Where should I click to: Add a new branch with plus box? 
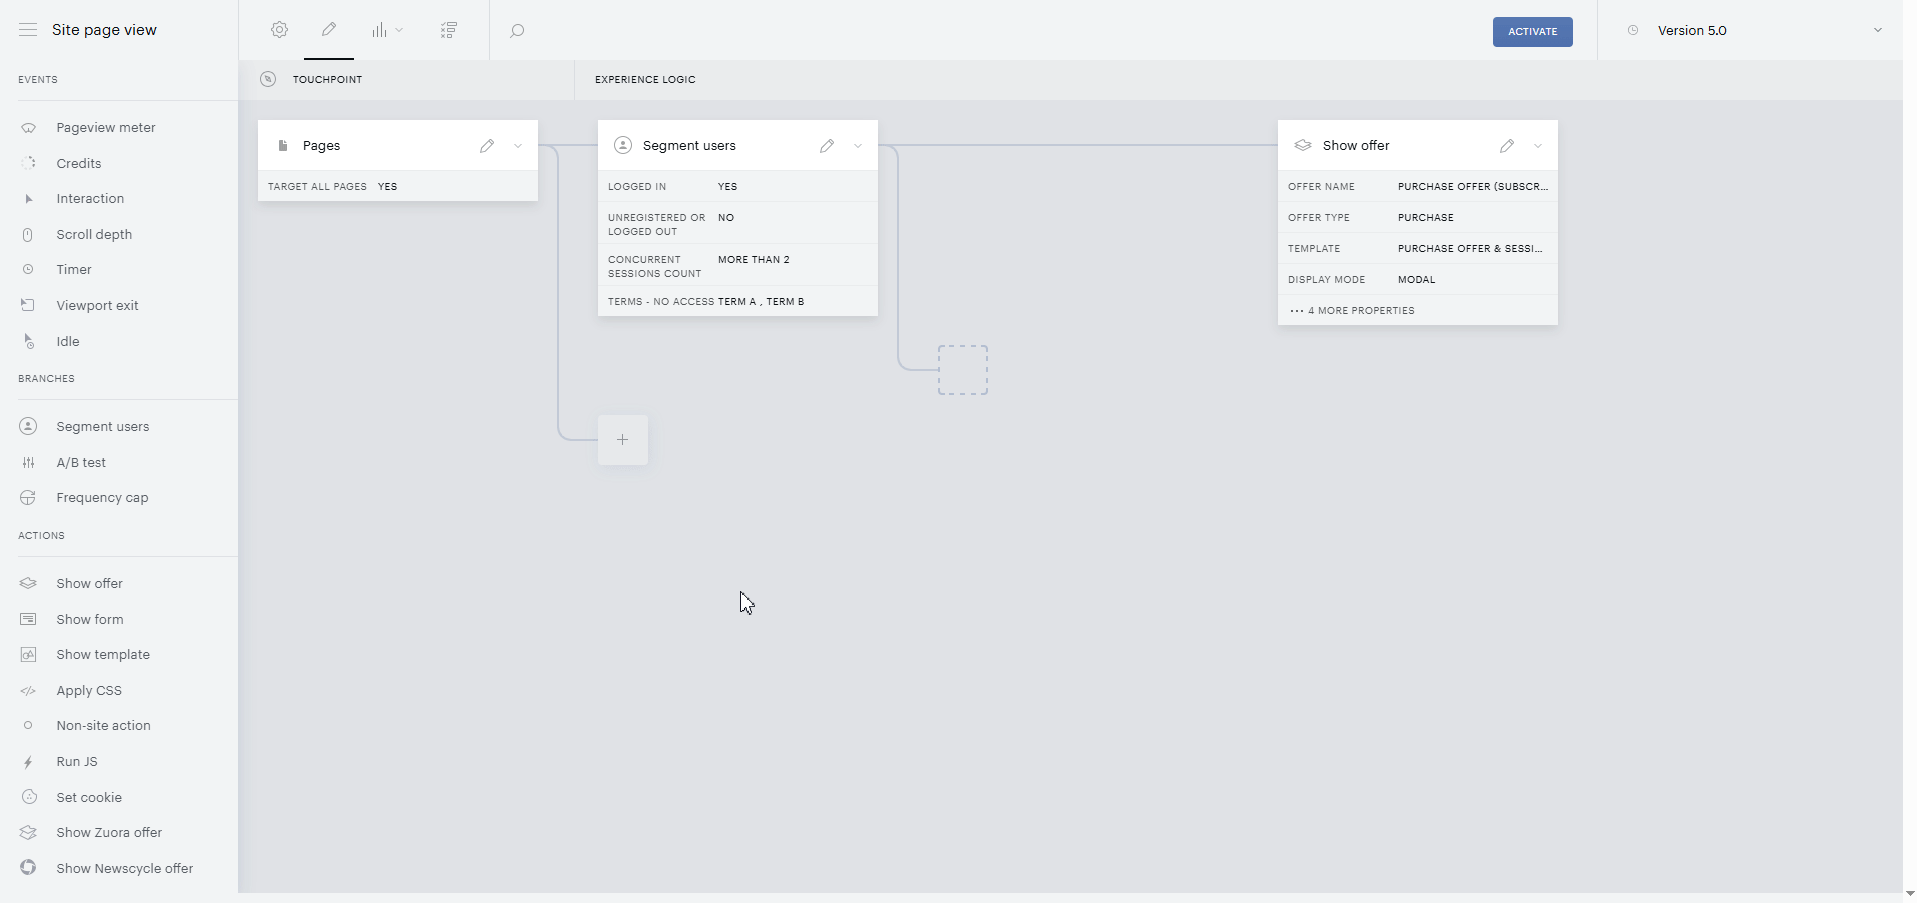pos(623,440)
